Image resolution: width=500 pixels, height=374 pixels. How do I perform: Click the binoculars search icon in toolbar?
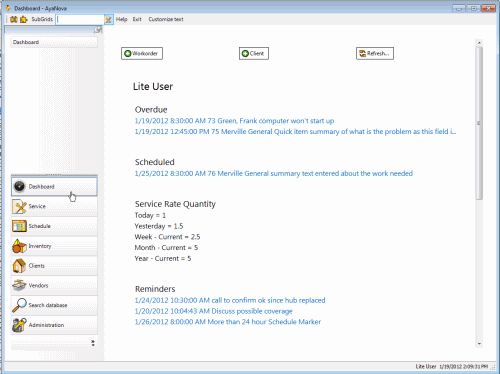(14, 19)
